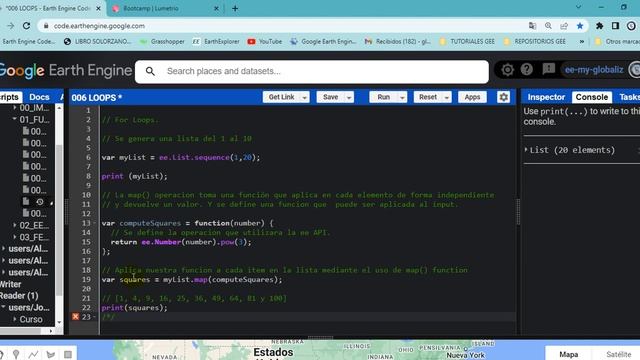Open the Apps button

[x=472, y=97]
